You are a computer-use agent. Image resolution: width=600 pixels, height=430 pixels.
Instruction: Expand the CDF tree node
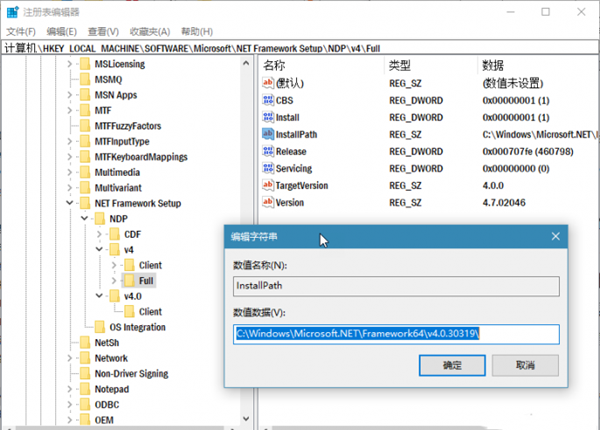coord(100,234)
